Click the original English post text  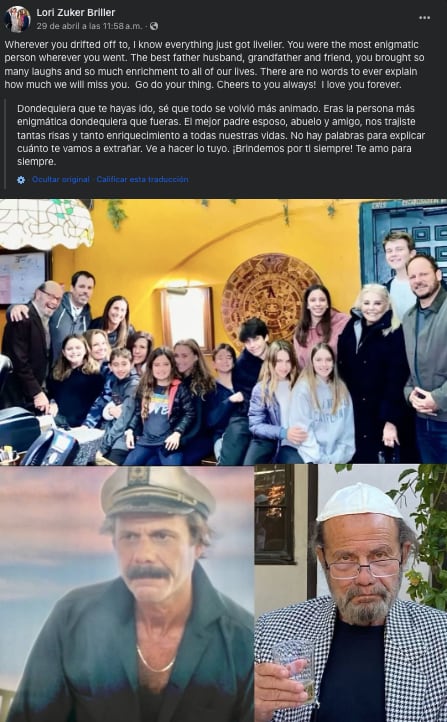point(215,65)
